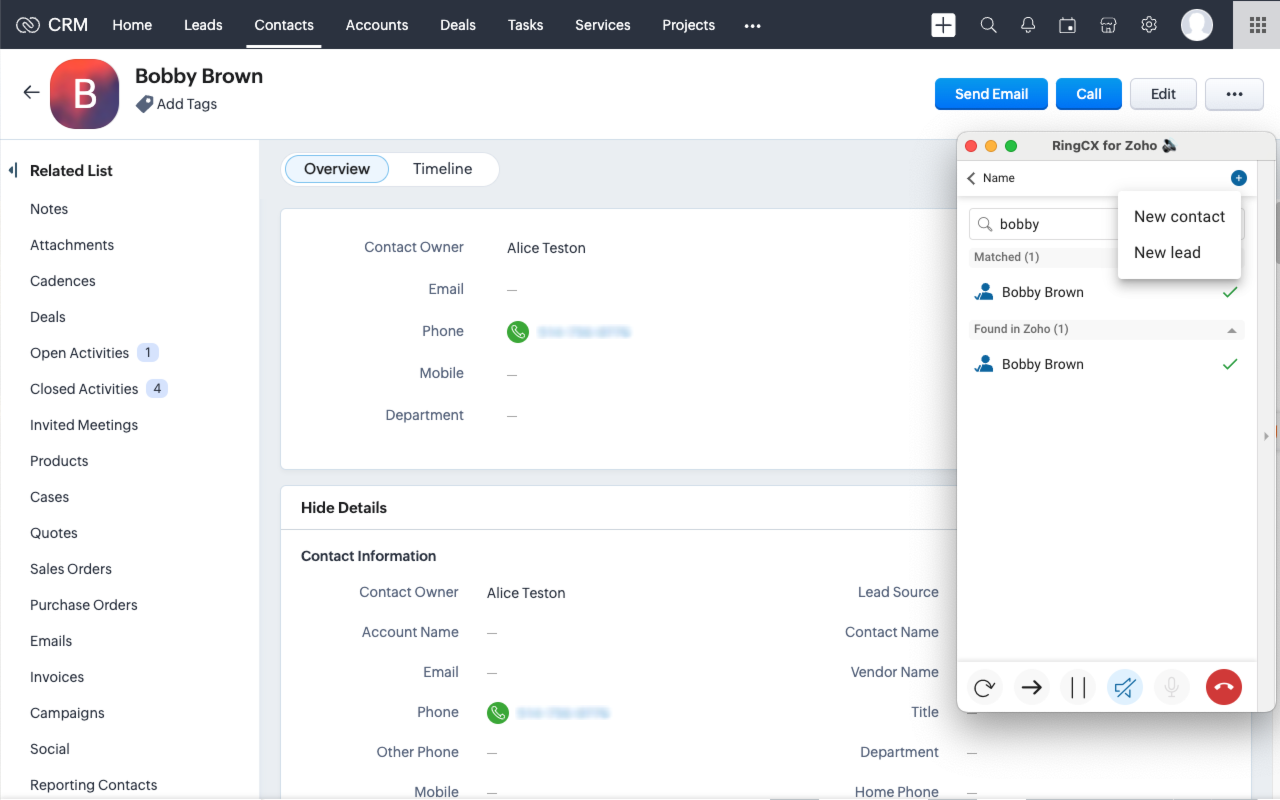Collapse the Found in Zoho section
Image resolution: width=1280 pixels, height=800 pixels.
pos(1232,330)
